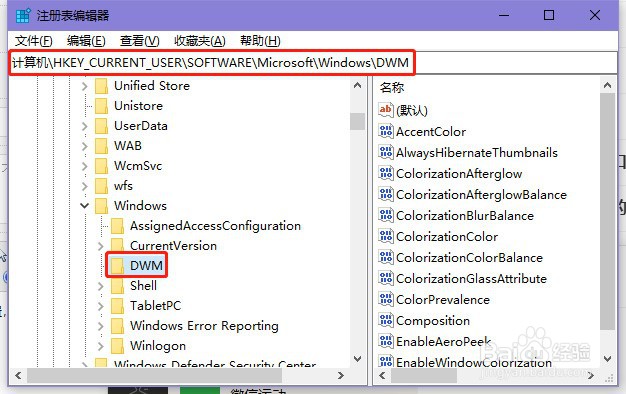Expand the CurrentVersion key
The height and width of the screenshot is (394, 626).
[x=100, y=246]
